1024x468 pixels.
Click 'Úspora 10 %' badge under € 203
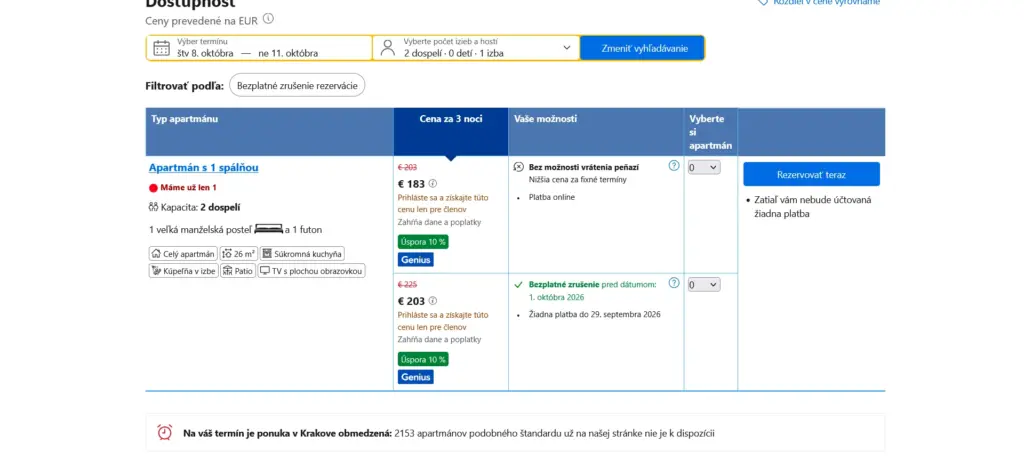[423, 359]
